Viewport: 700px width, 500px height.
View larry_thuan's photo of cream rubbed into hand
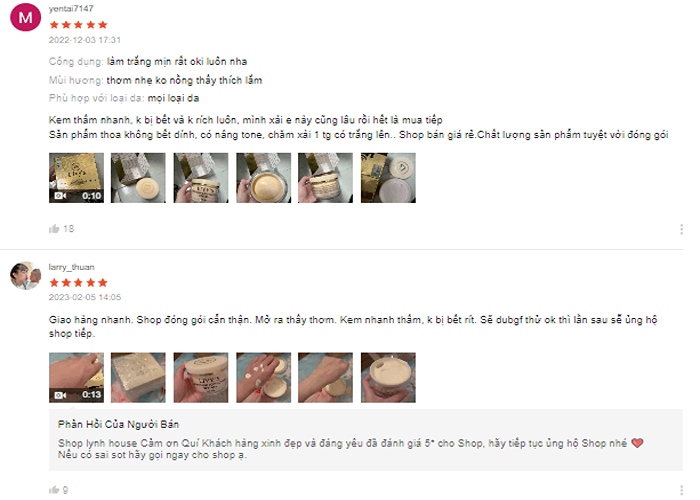(x=325, y=377)
